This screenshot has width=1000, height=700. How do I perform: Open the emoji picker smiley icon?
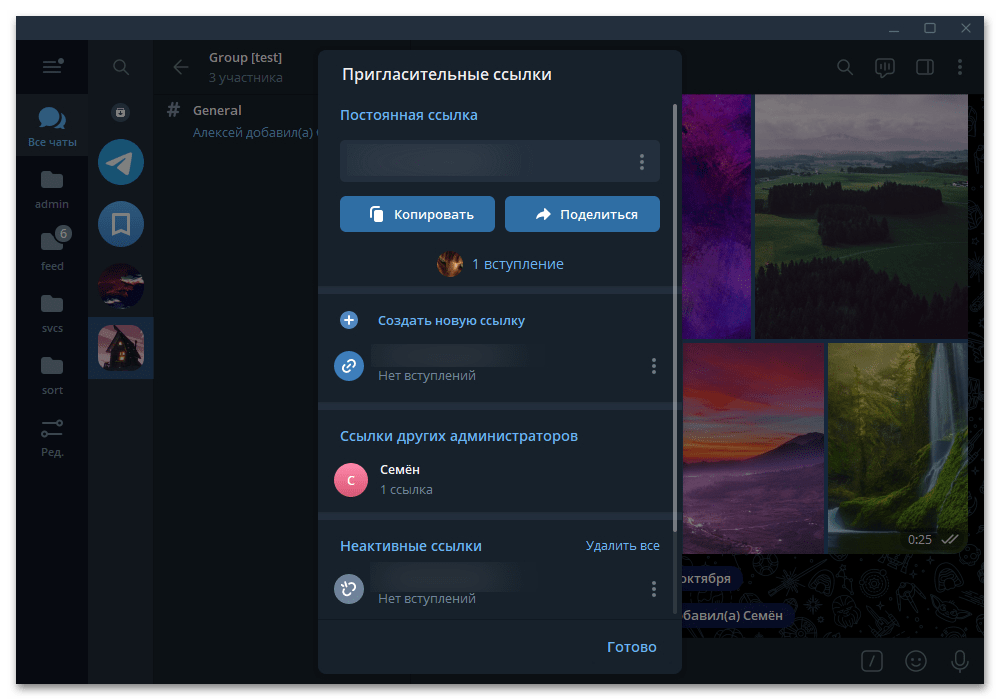click(916, 661)
